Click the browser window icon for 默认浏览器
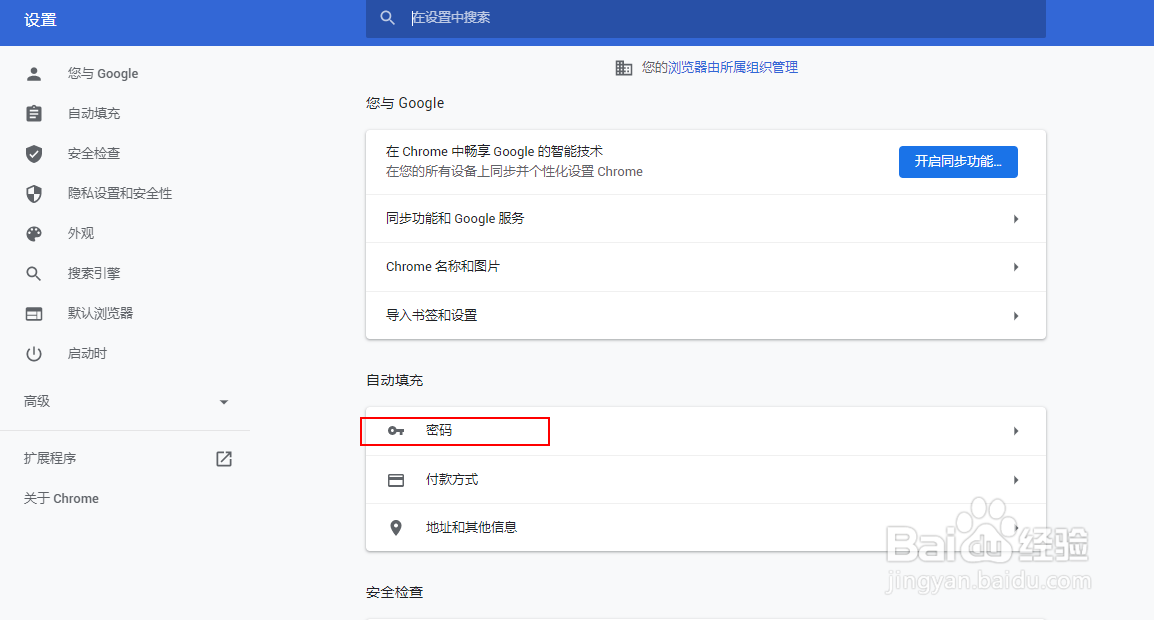 [x=34, y=314]
